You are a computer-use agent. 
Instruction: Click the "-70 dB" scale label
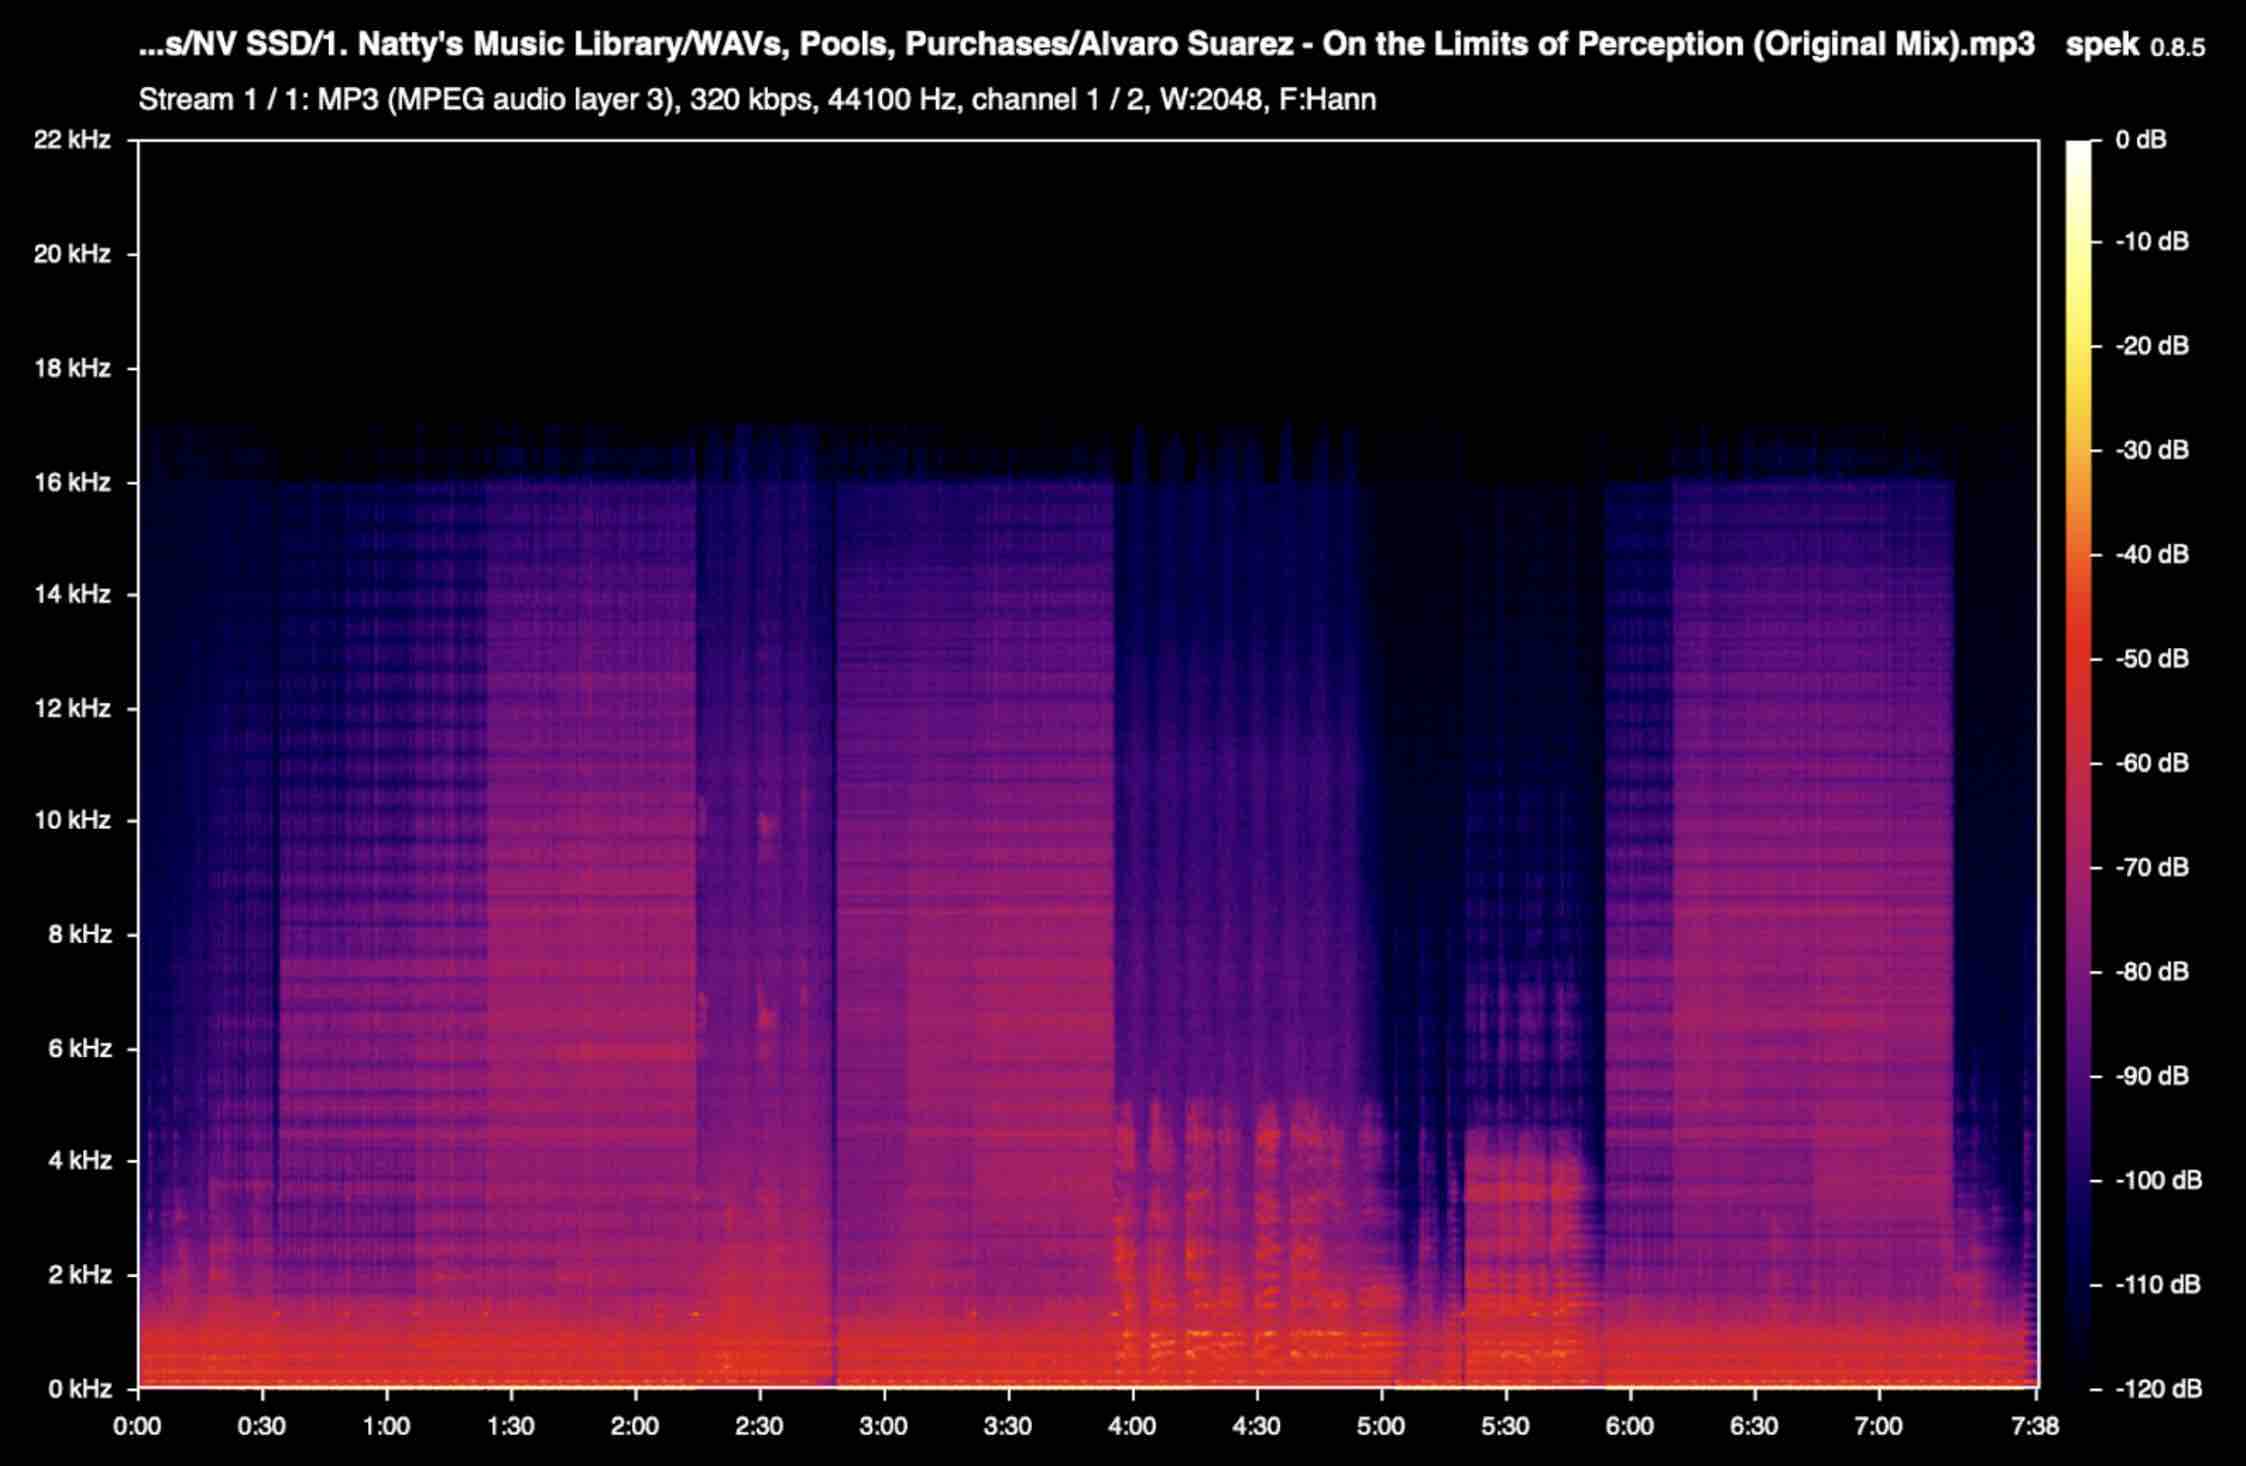(x=2152, y=867)
